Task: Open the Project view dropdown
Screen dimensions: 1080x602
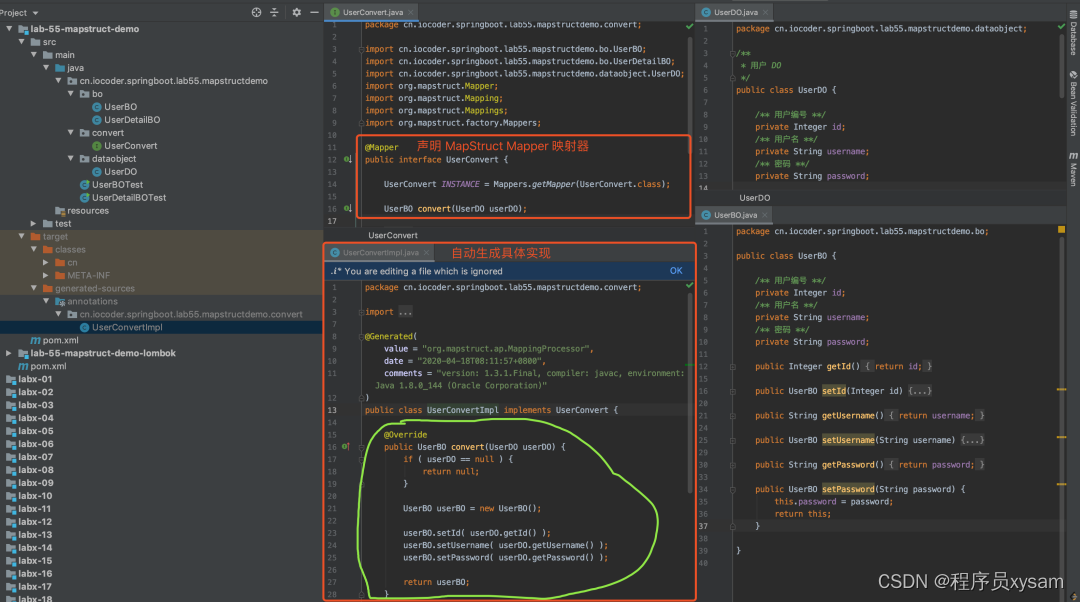Action: click(x=19, y=12)
